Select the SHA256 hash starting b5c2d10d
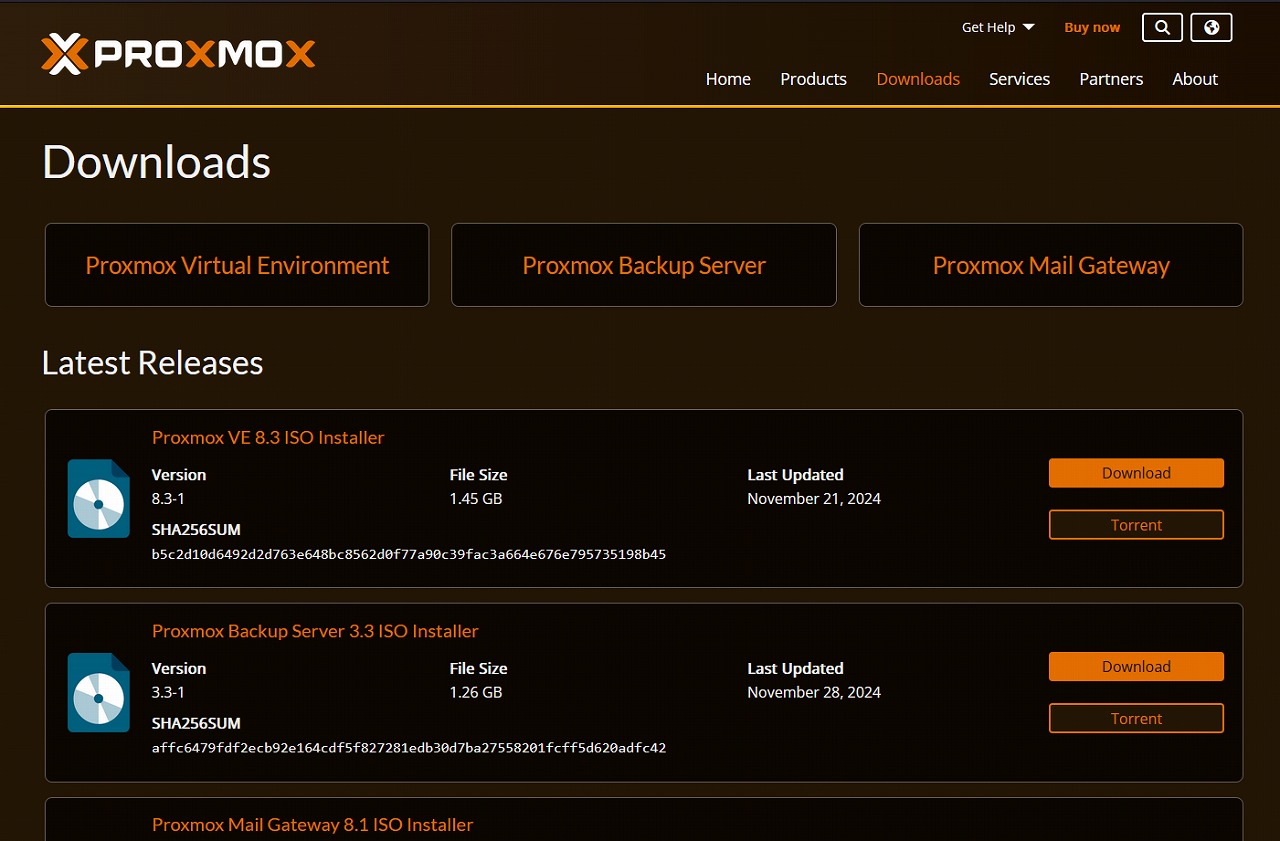The width and height of the screenshot is (1280, 841). pos(409,554)
